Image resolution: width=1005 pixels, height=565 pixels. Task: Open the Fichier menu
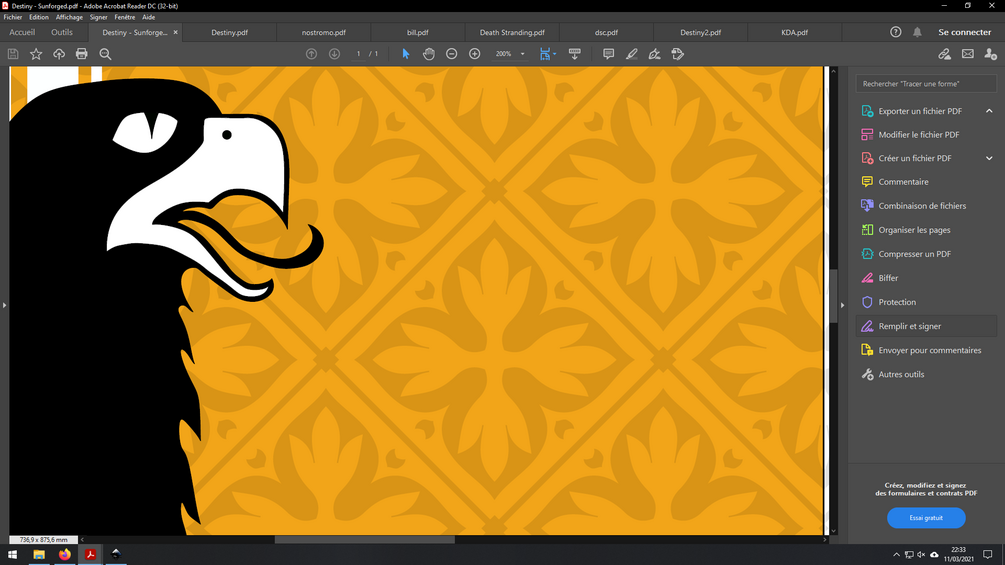[x=13, y=17]
